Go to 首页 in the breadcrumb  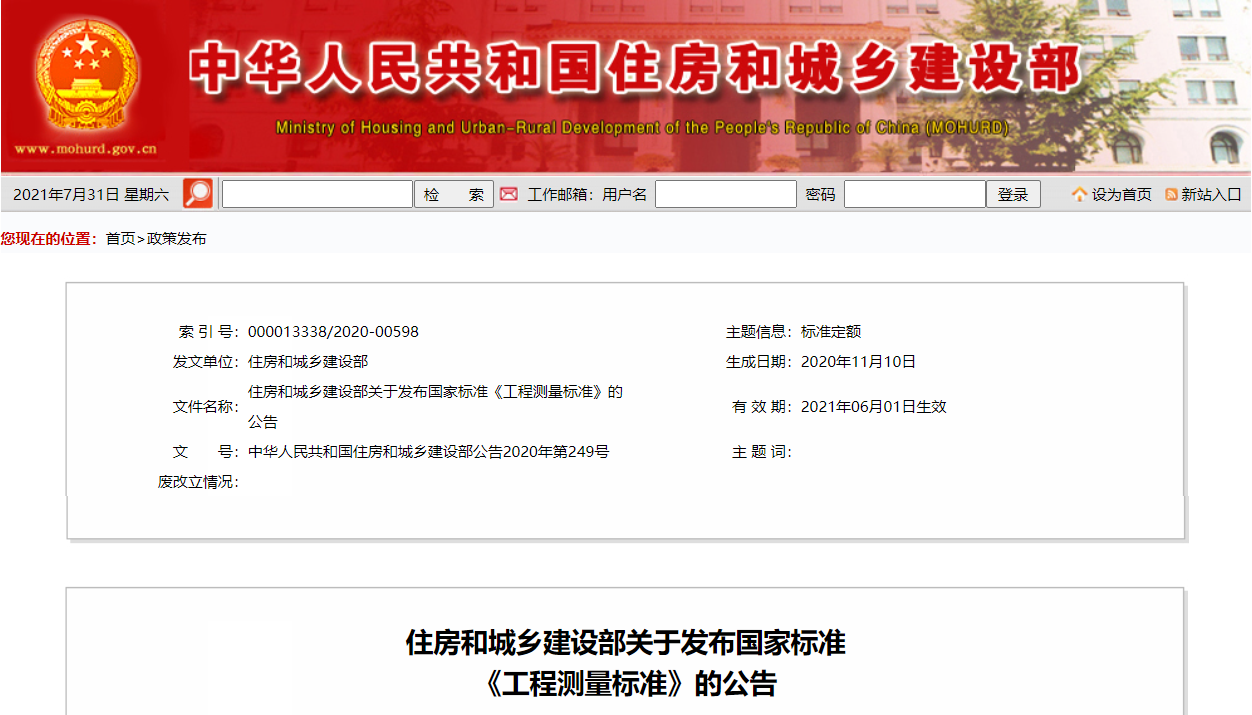[x=120, y=239]
